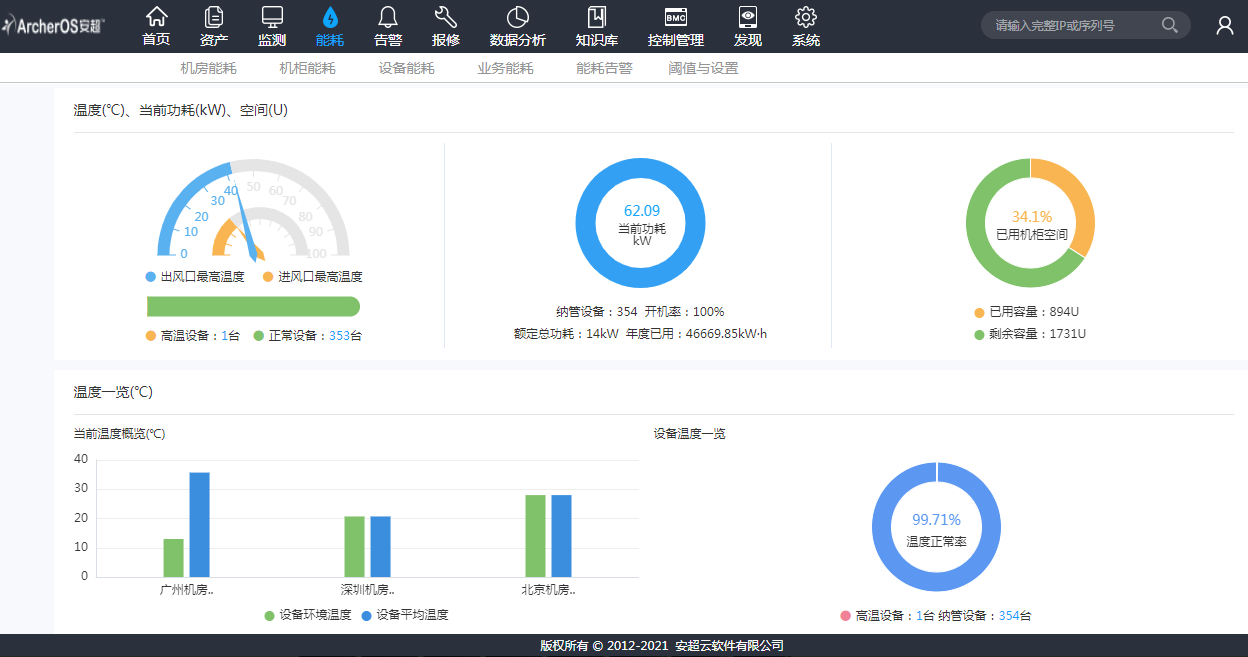The image size is (1248, 657).
Task: Click the search magnifier icon
Action: pos(1169,25)
